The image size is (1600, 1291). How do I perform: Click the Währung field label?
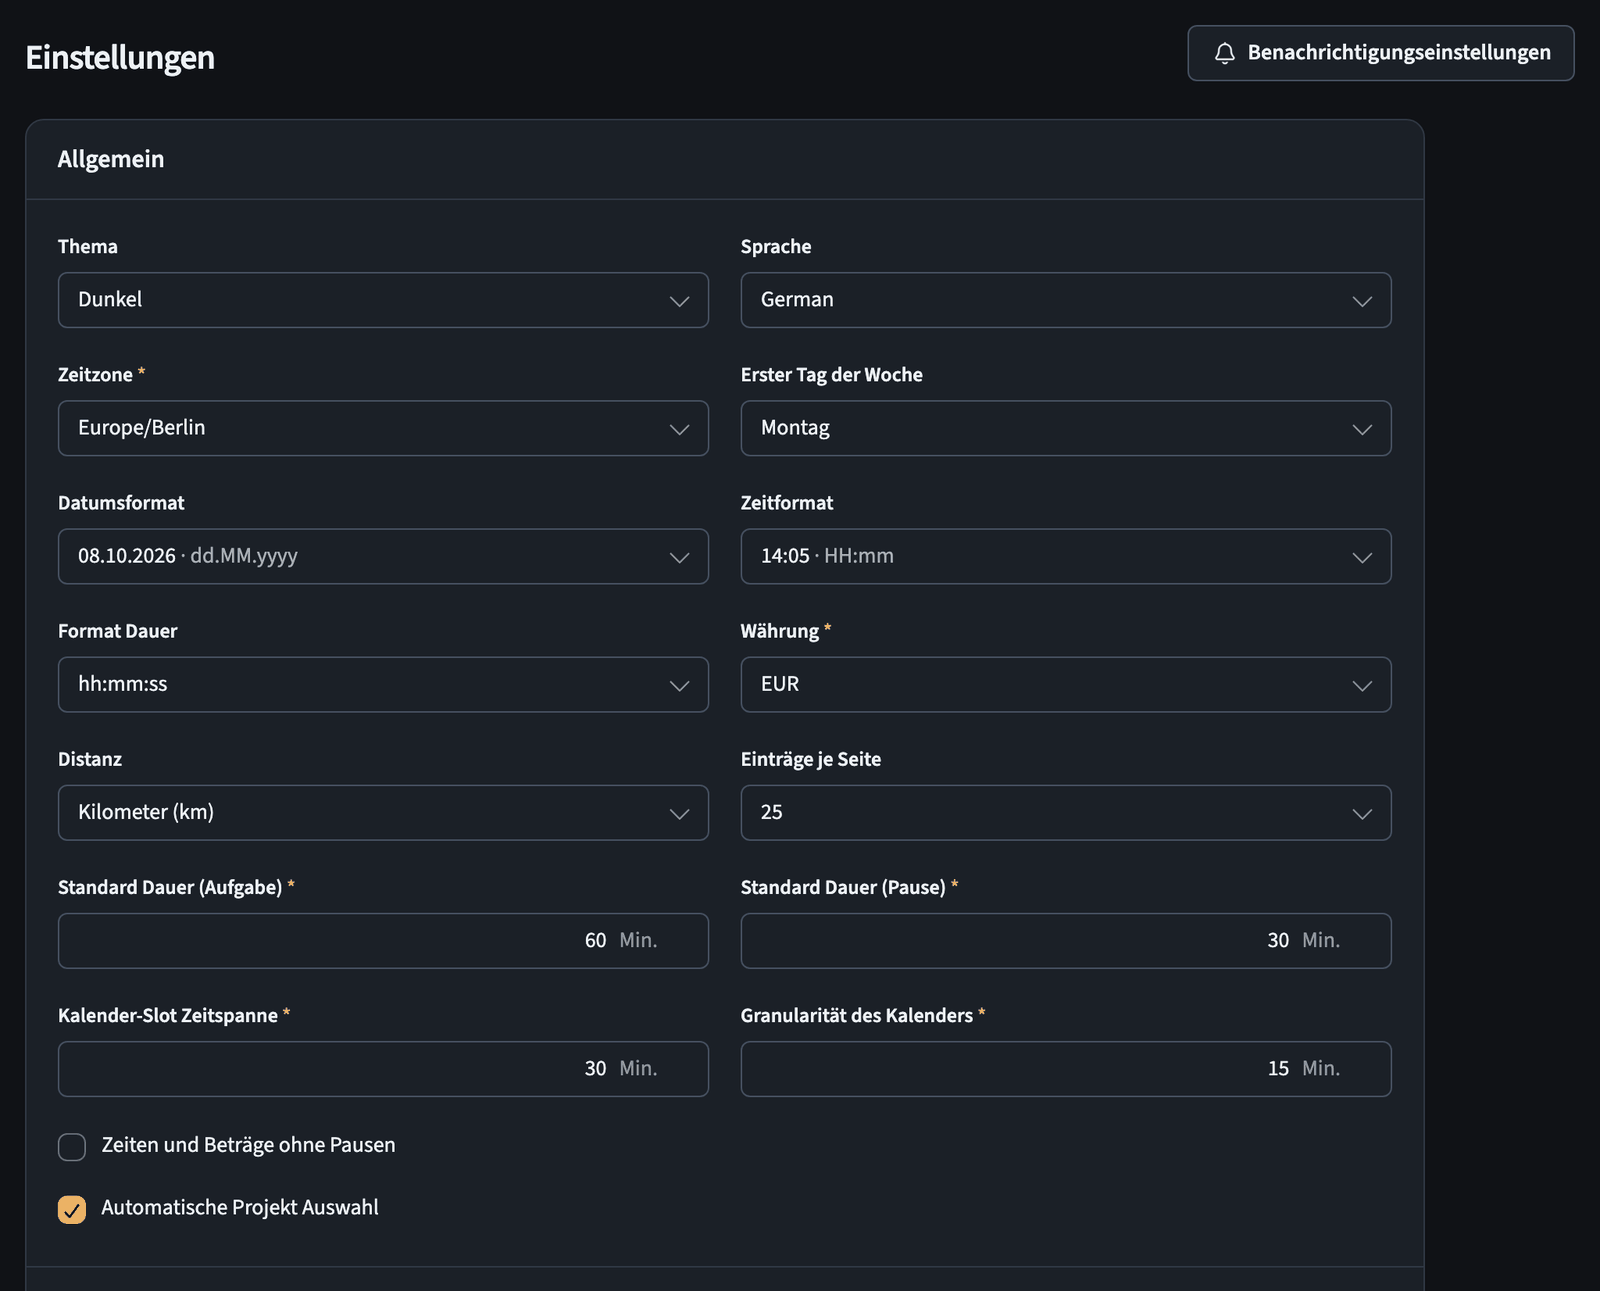tap(780, 631)
